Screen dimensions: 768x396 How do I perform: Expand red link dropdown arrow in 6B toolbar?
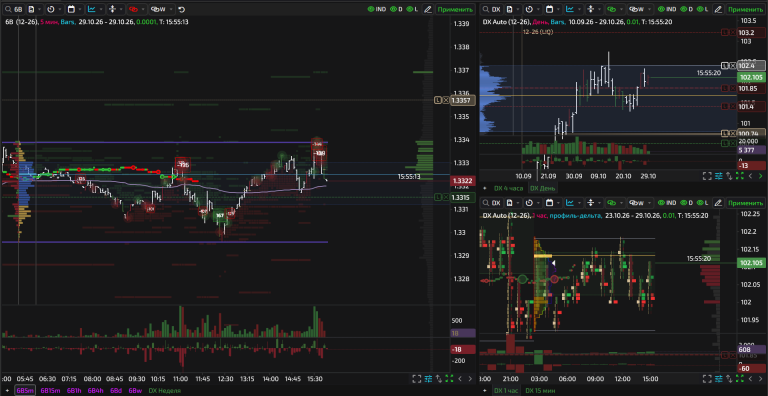[x=143, y=9]
